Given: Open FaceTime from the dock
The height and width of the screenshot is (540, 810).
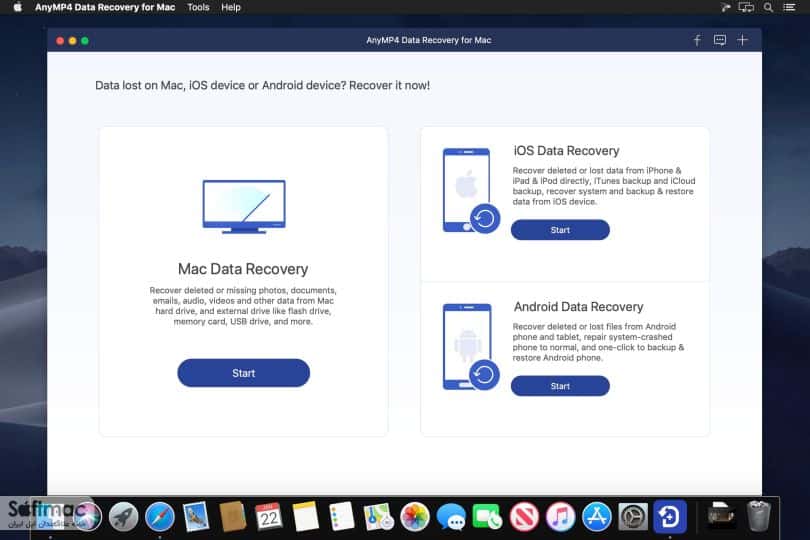Looking at the screenshot, I should tap(487, 516).
